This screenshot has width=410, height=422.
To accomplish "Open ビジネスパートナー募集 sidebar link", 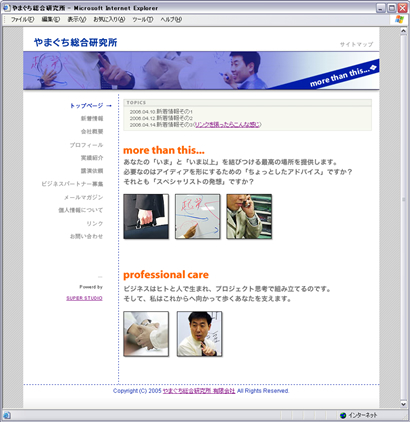I will 72,184.
